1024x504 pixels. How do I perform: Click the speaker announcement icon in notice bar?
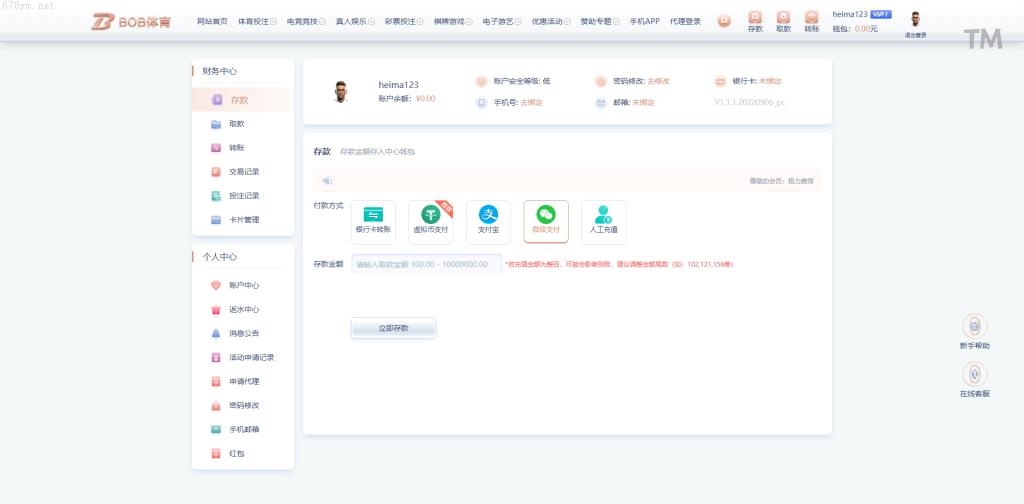click(x=327, y=181)
